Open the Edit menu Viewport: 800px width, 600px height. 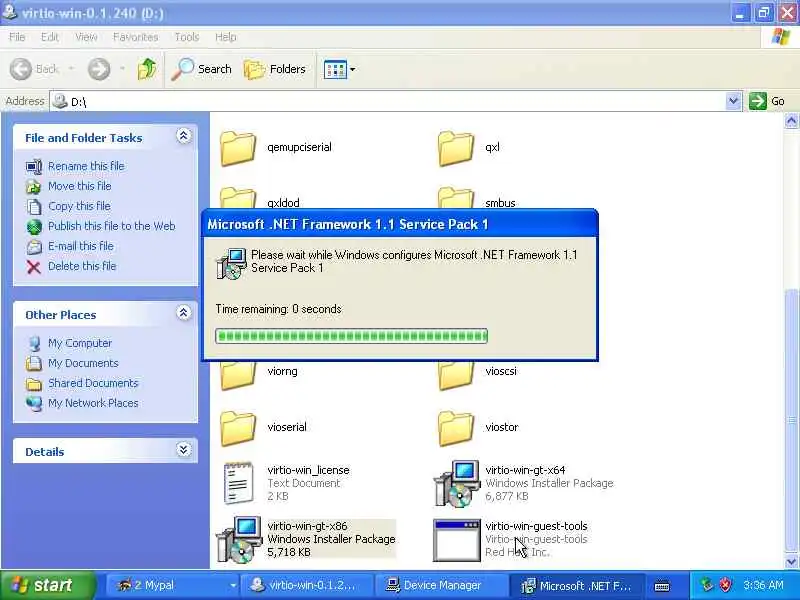[x=49, y=37]
